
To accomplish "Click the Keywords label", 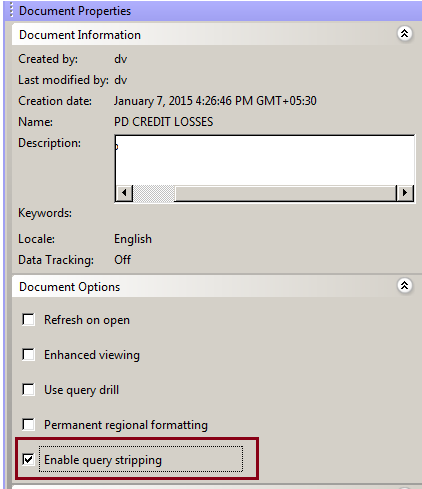I will (45, 213).
